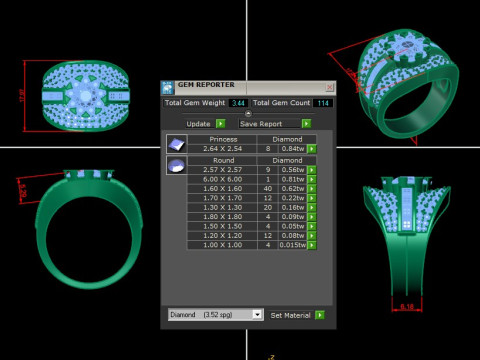480x360 pixels.
Task: Click the 0.81tw weight cell
Action: click(293, 179)
